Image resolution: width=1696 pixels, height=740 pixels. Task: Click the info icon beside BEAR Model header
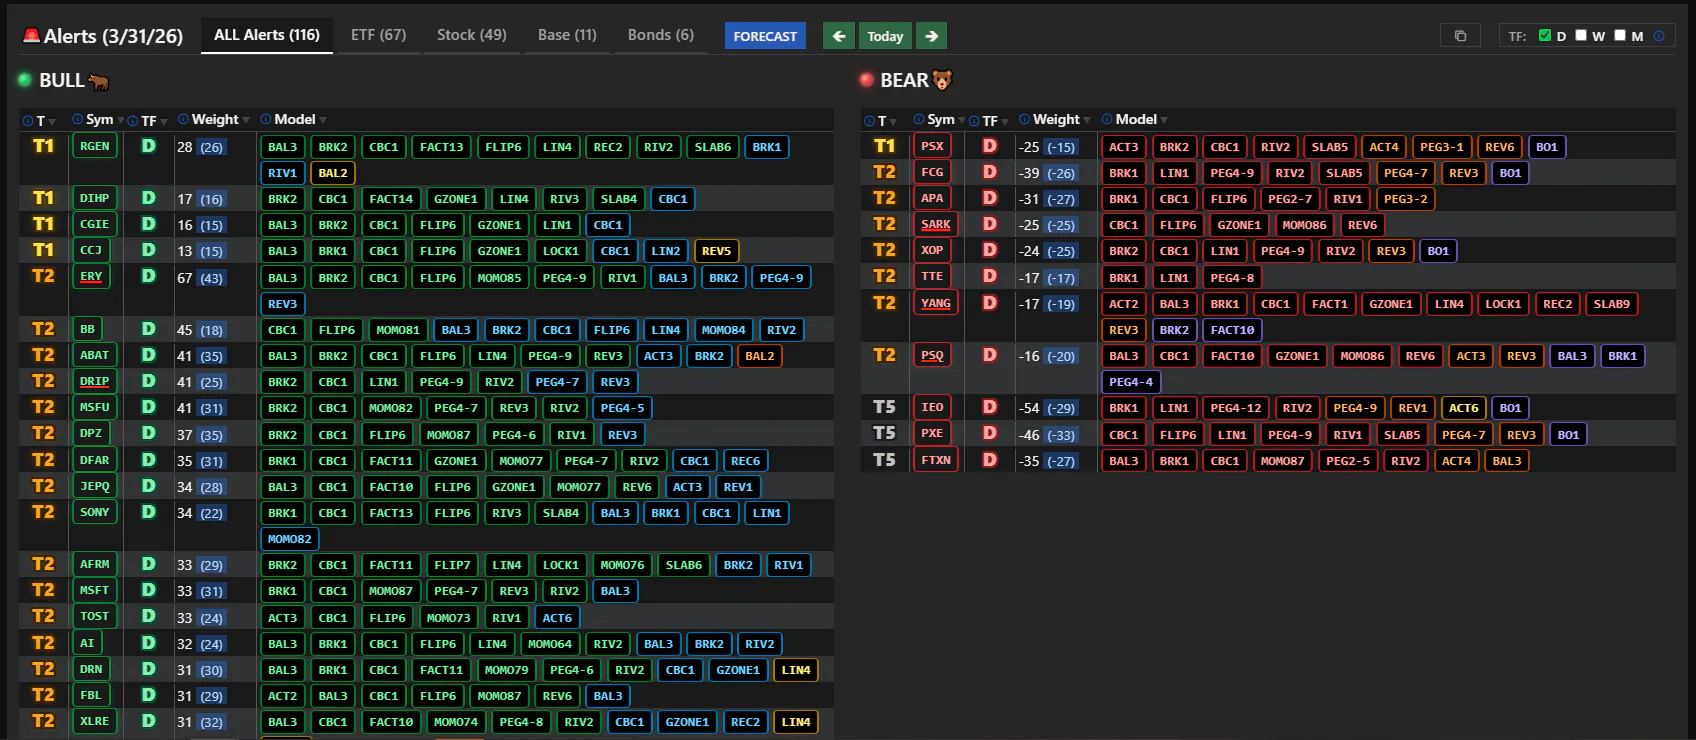pos(1107,119)
